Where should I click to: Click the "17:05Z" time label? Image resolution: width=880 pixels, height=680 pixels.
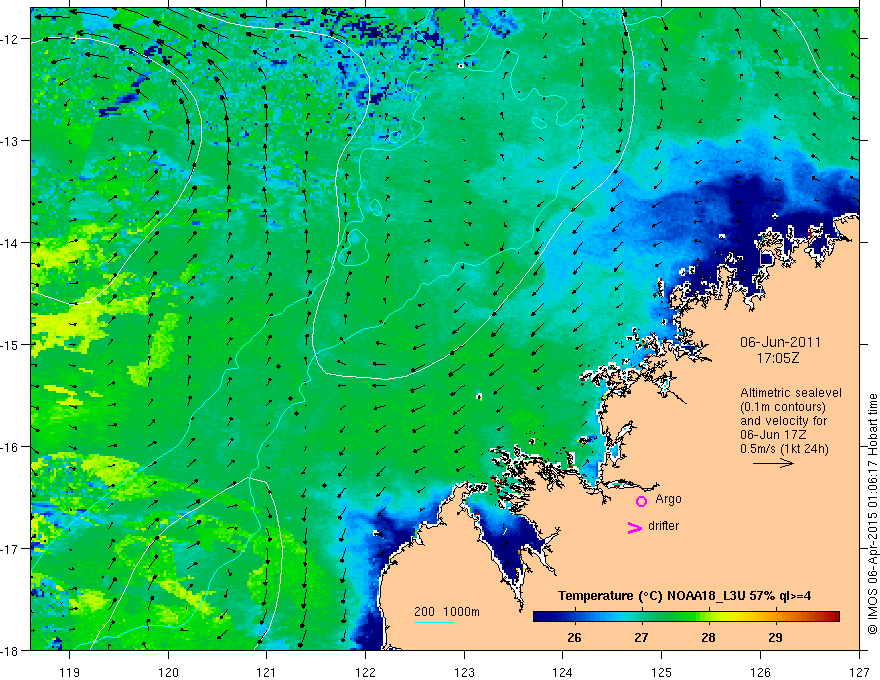click(x=777, y=358)
